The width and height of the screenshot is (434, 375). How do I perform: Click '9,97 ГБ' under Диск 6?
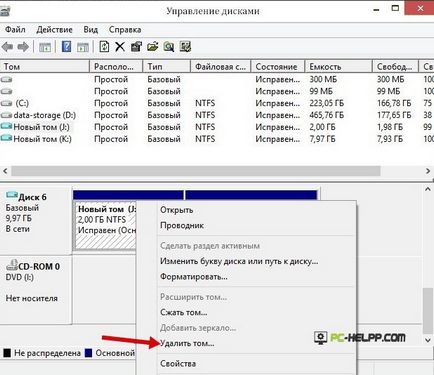pyautogui.click(x=19, y=218)
